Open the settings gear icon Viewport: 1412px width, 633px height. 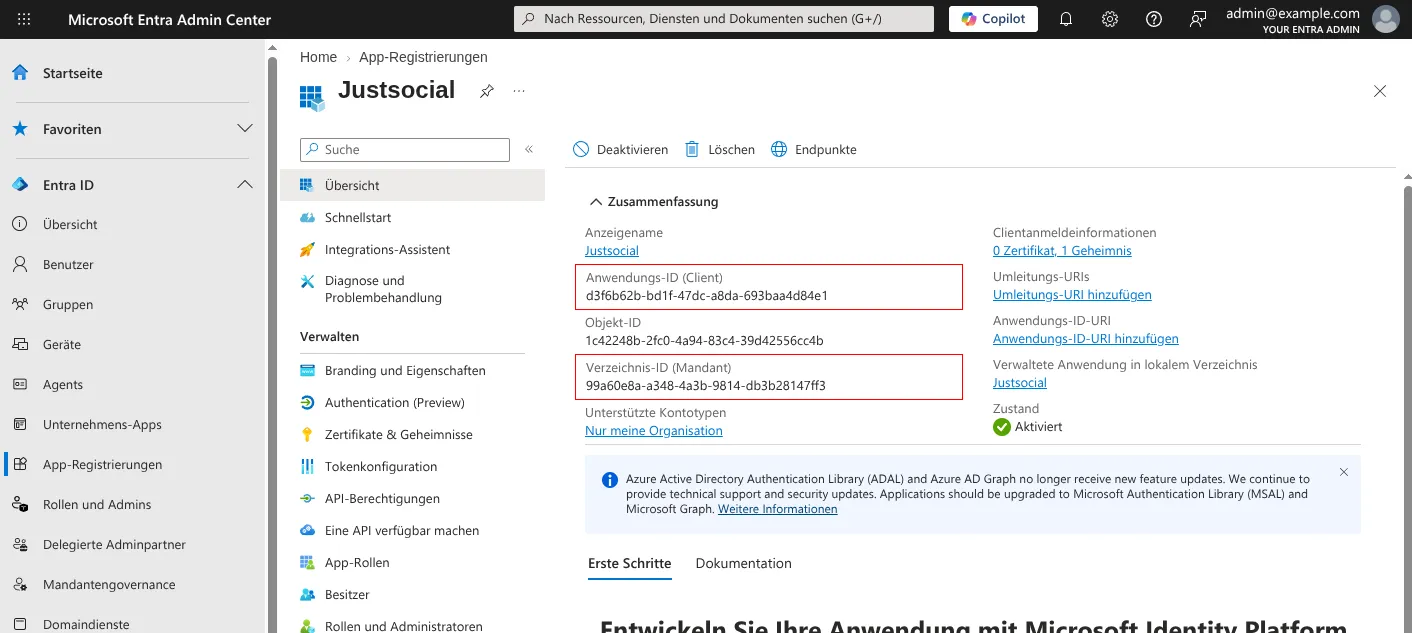pos(1110,19)
